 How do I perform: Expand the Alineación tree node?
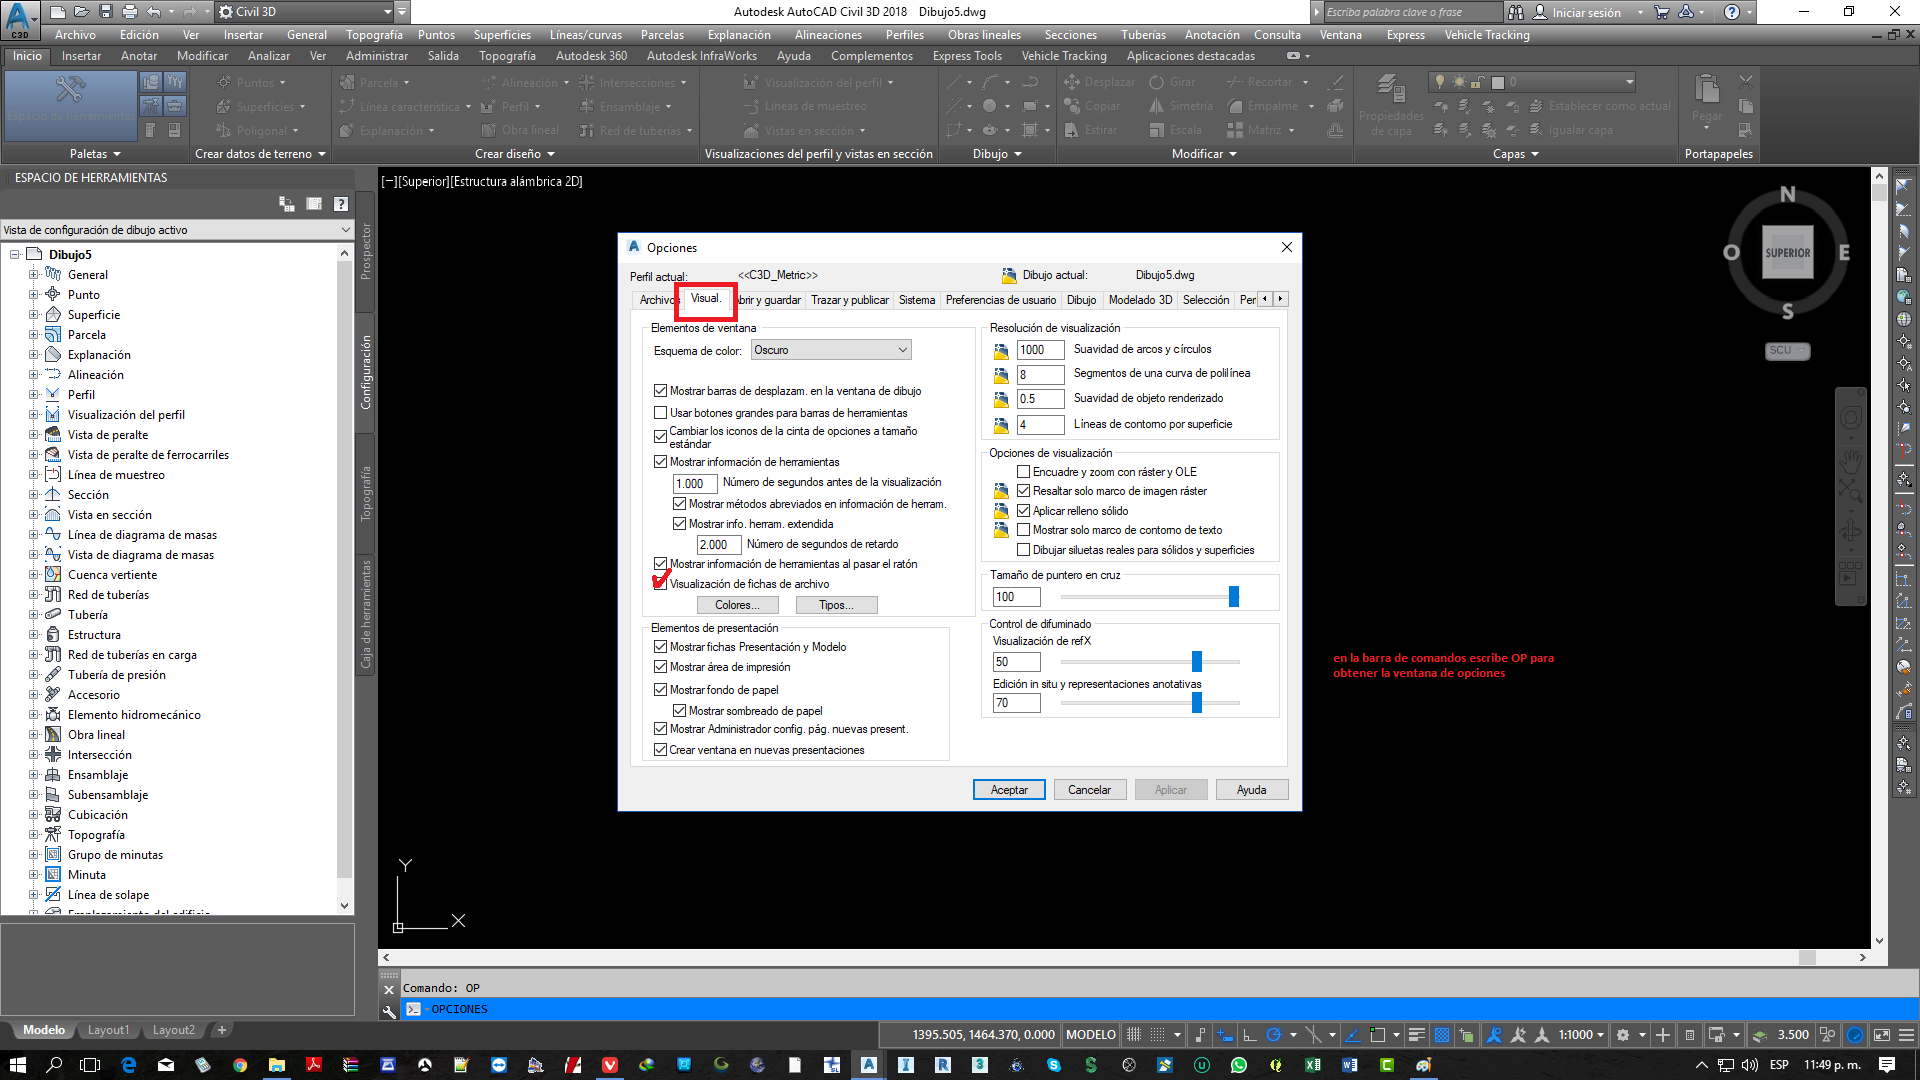click(33, 375)
